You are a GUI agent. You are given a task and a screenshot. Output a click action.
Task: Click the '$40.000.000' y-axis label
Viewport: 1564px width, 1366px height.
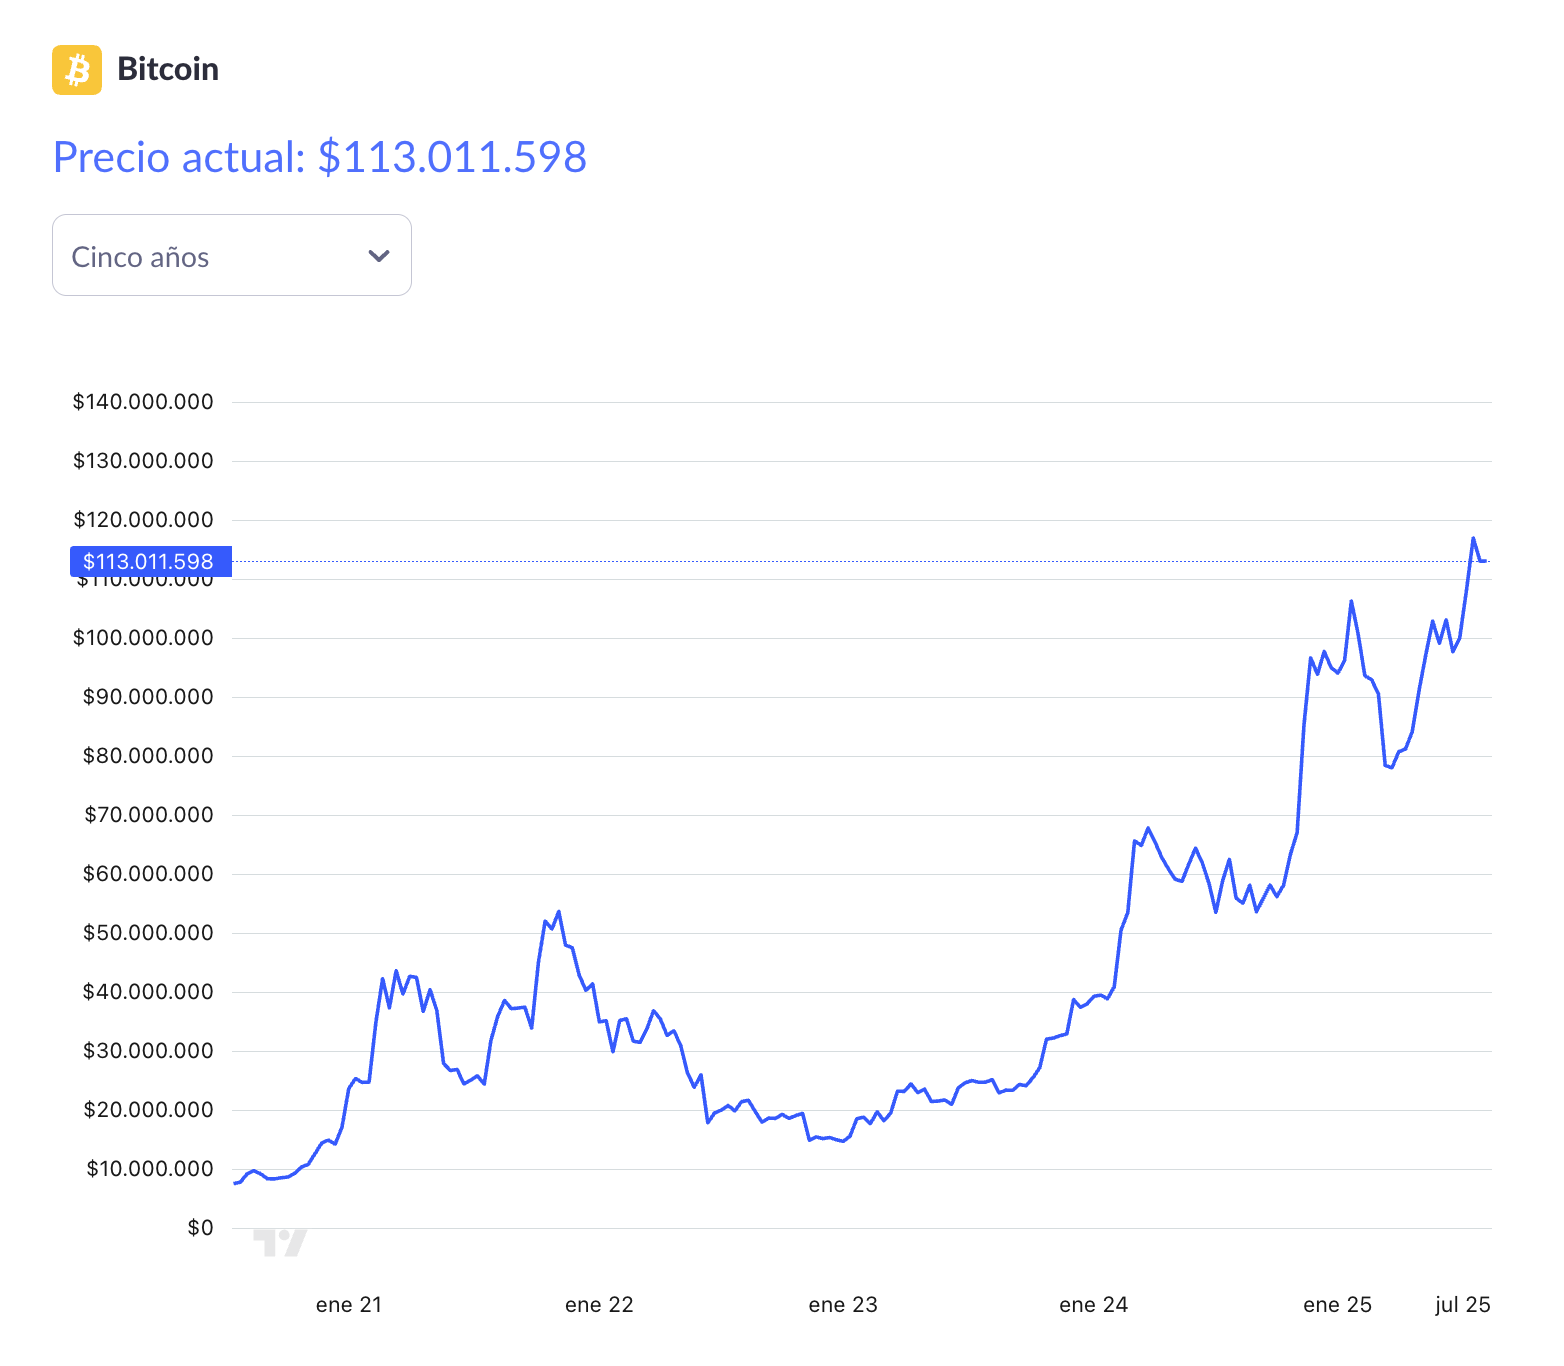[148, 992]
